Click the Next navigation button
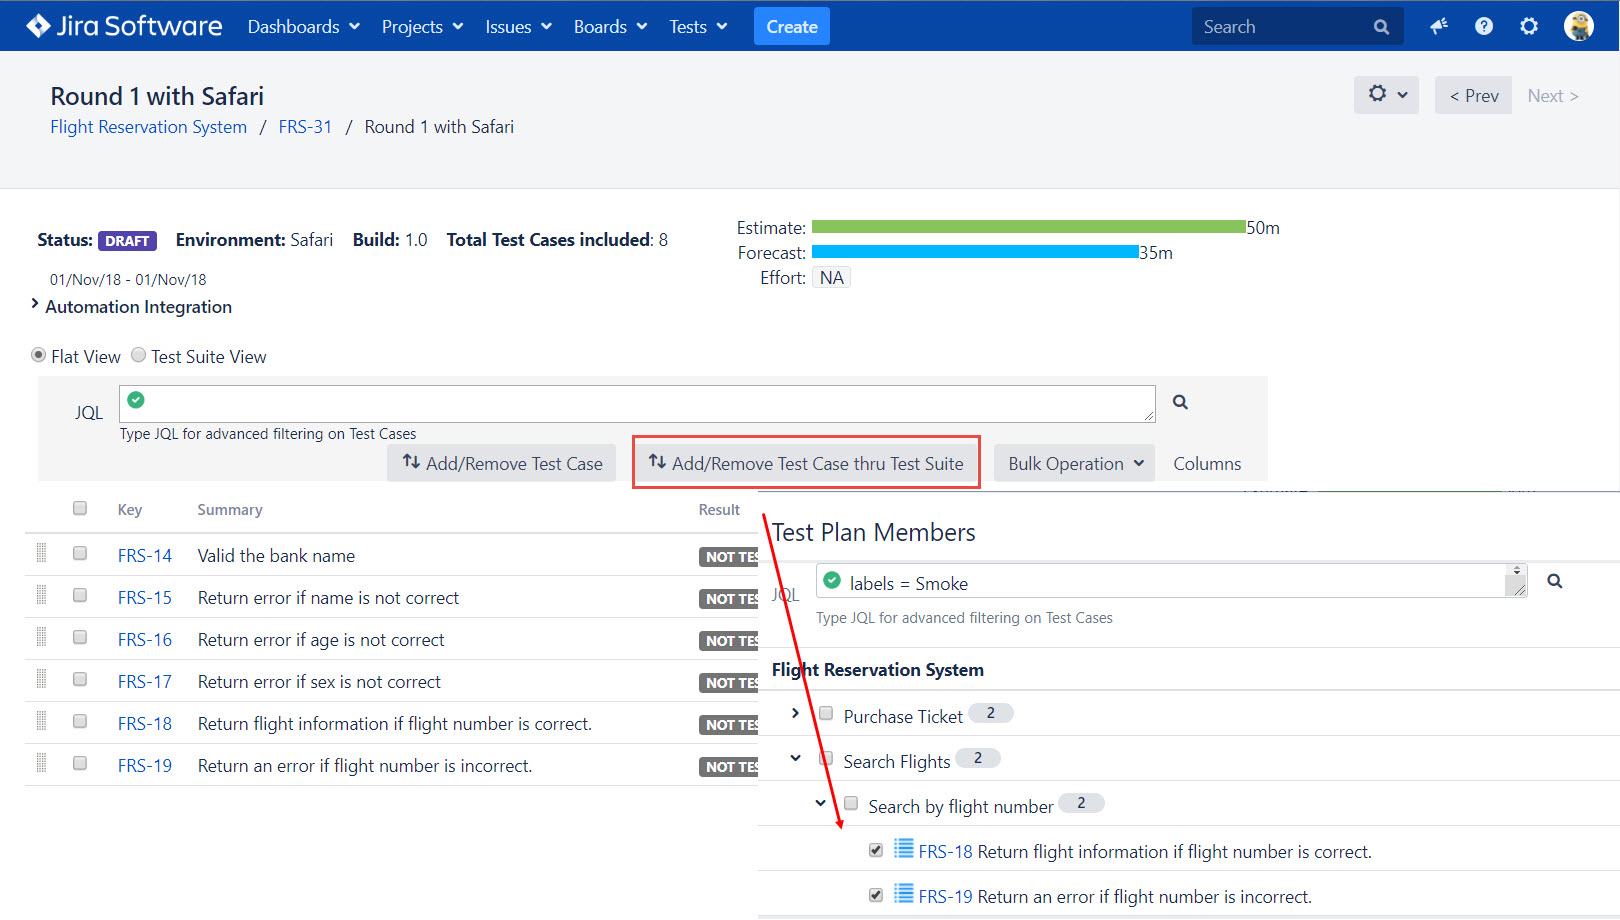The height and width of the screenshot is (920, 1620). pos(1552,96)
